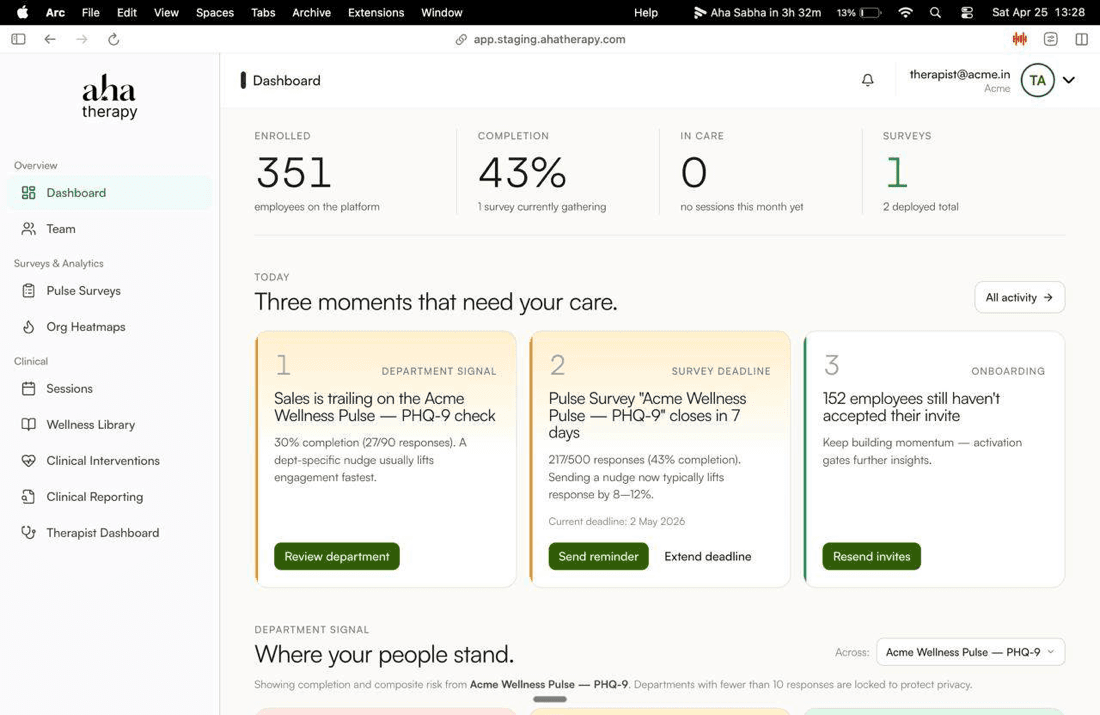Click the Org Heatmaps flame icon

click(28, 327)
